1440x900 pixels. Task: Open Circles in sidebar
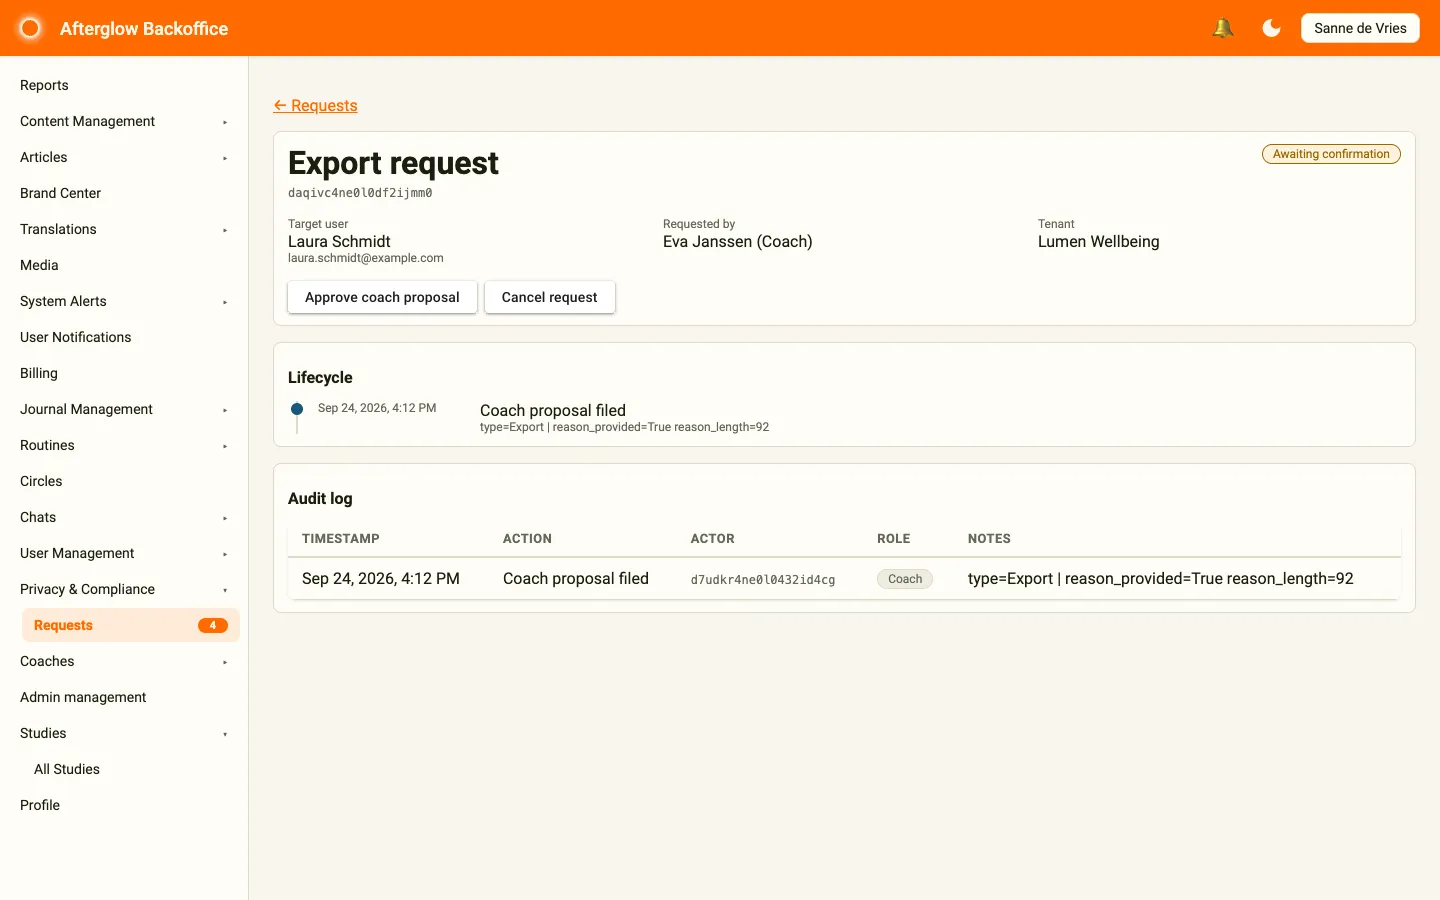click(124, 481)
